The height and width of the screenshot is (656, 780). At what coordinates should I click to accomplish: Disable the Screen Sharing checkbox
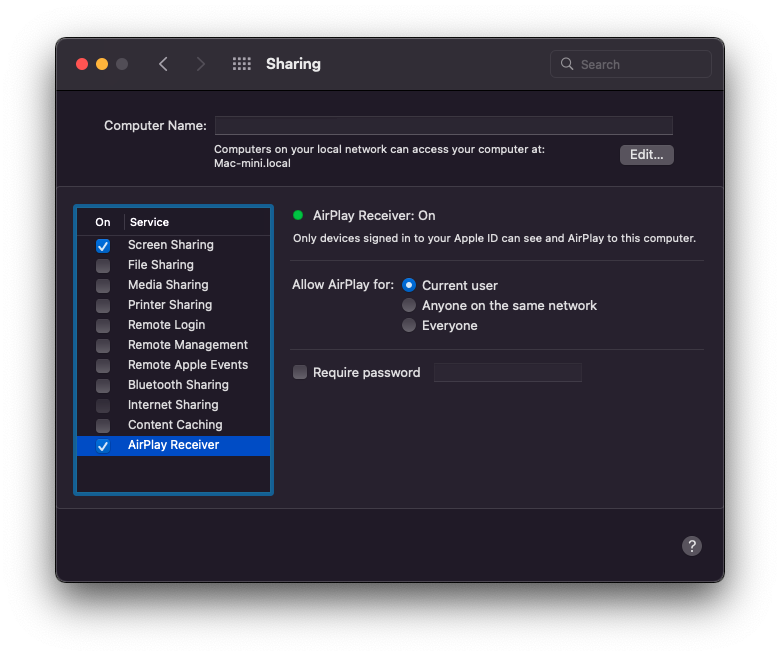coord(103,245)
